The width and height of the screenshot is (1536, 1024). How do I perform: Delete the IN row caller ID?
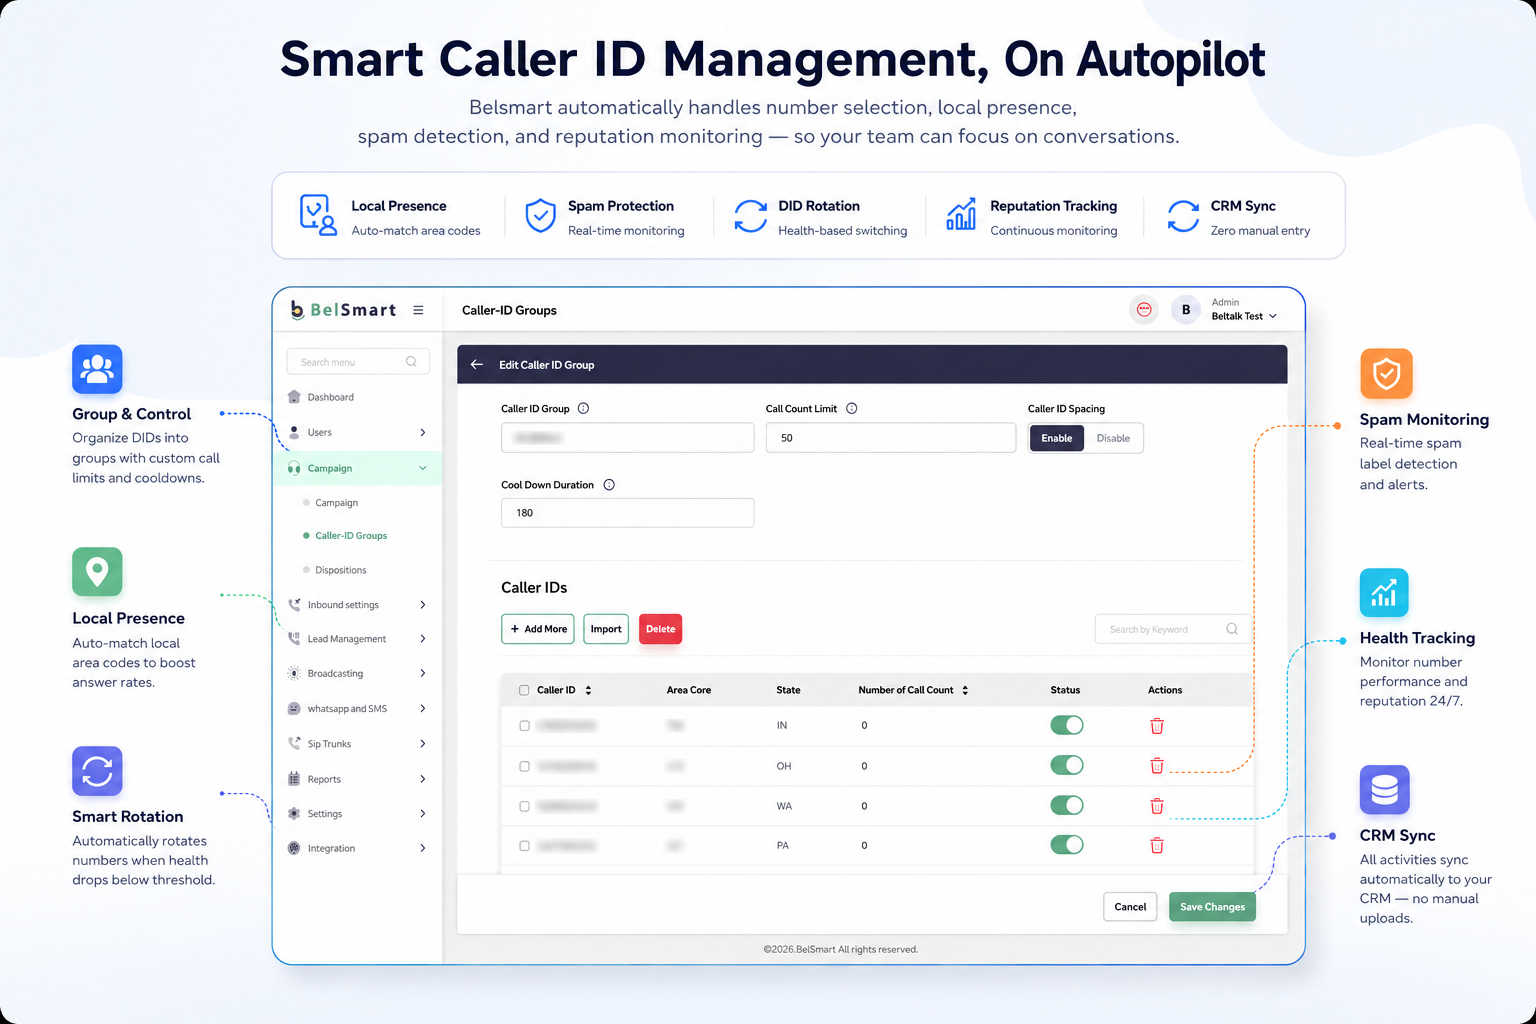click(1157, 726)
